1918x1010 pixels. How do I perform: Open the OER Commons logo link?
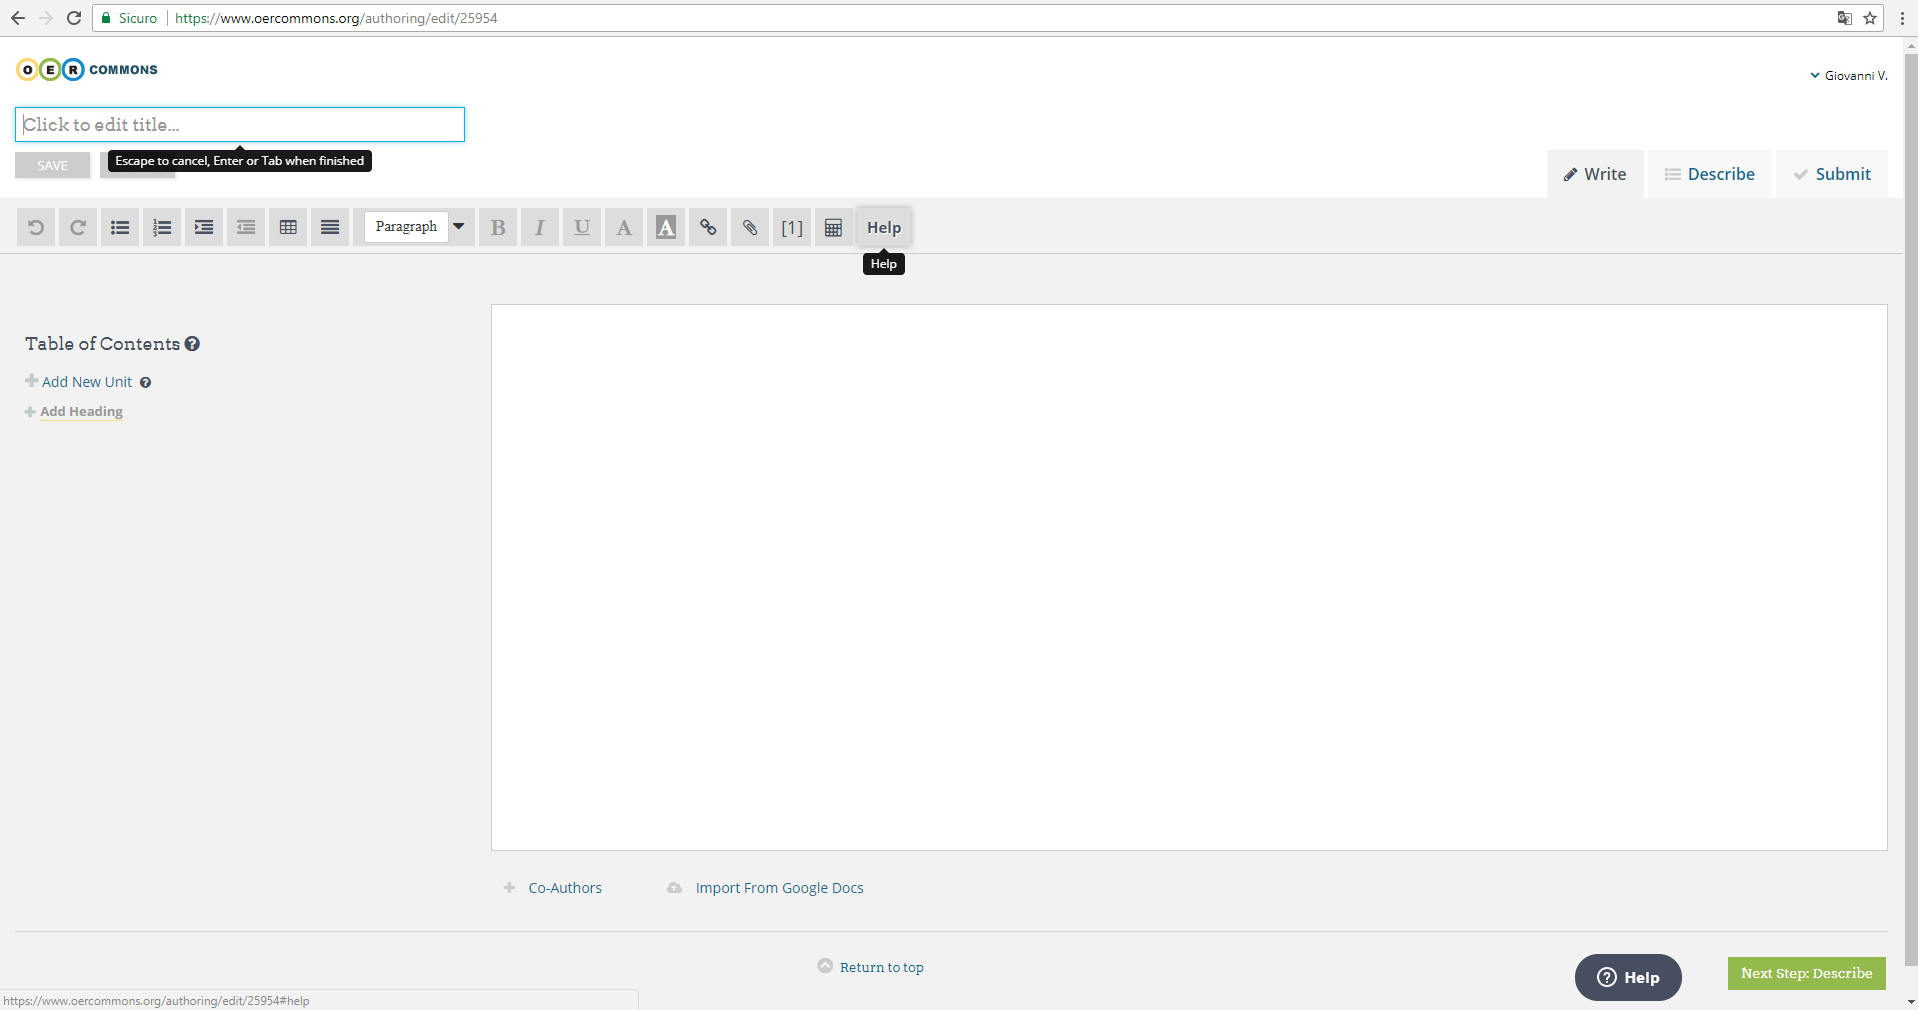pyautogui.click(x=87, y=70)
